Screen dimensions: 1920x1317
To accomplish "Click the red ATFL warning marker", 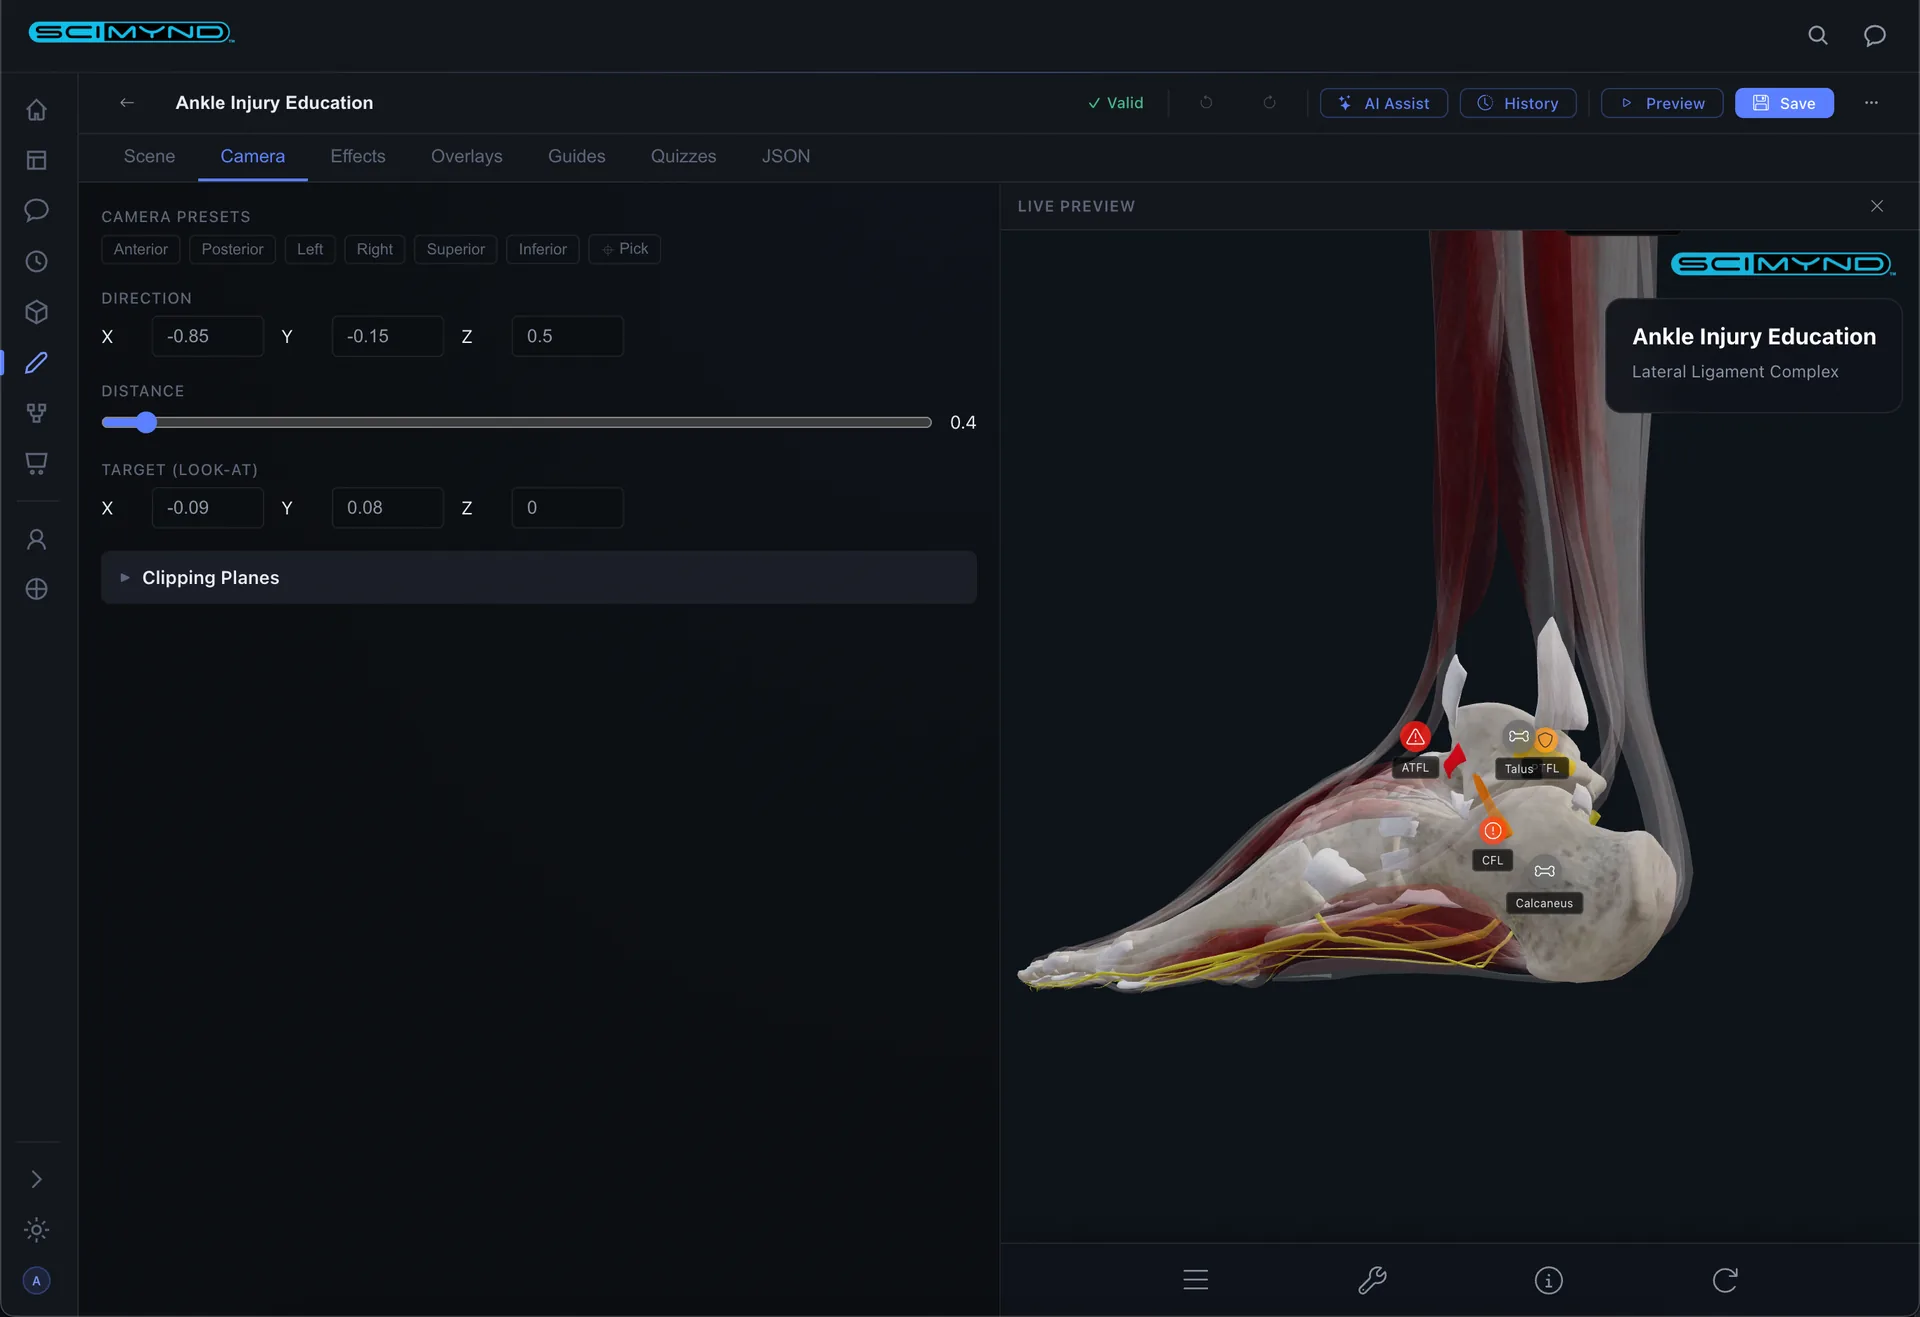I will [1415, 737].
